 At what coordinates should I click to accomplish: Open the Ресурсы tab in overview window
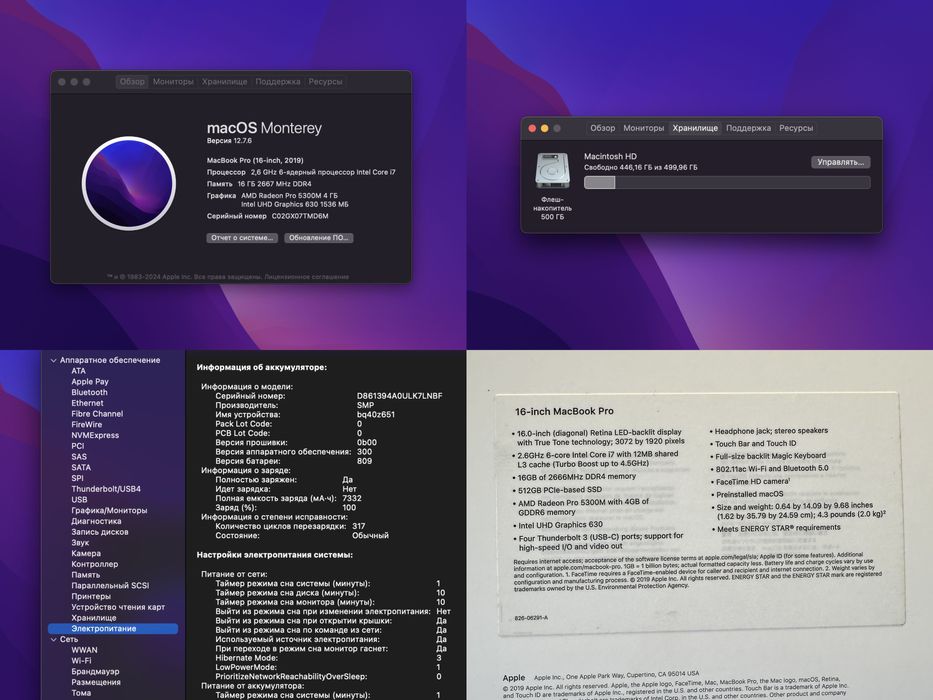point(325,82)
